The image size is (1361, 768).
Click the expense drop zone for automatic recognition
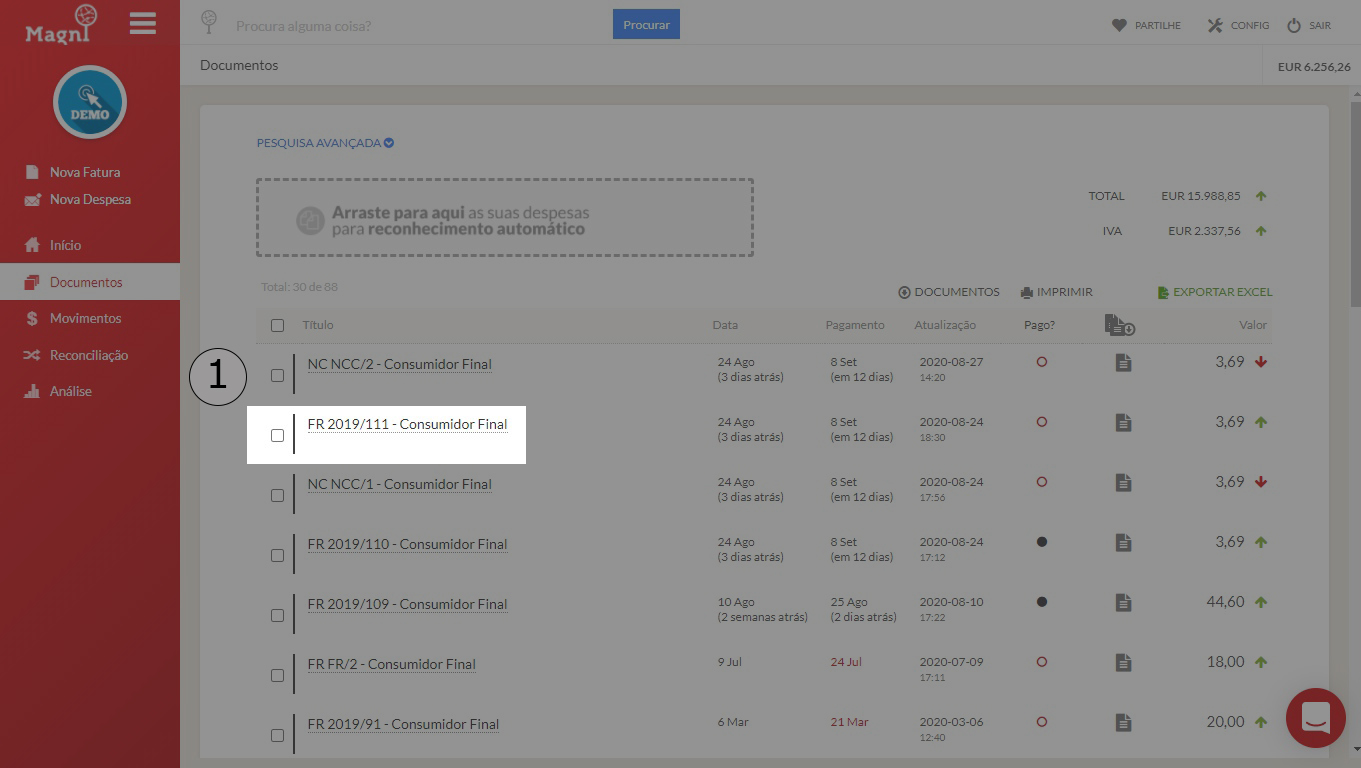pos(505,218)
